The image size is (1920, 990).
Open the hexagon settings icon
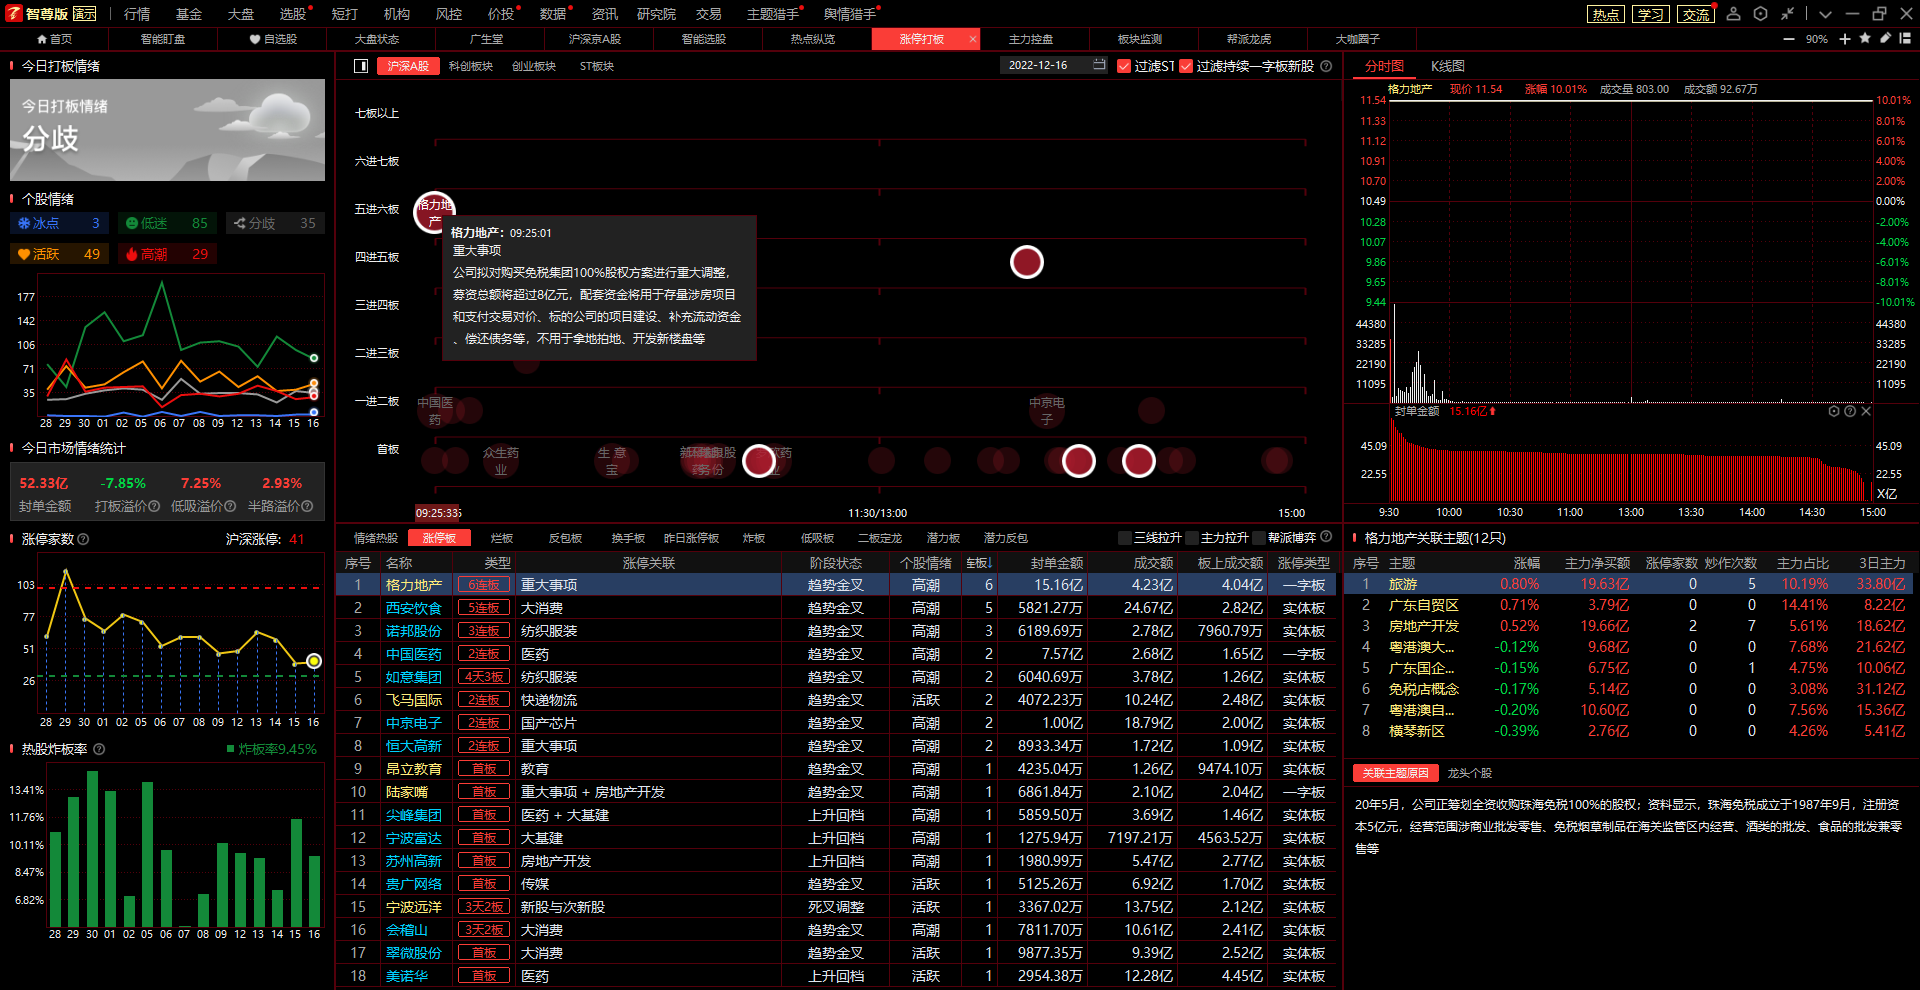pyautogui.click(x=1760, y=14)
